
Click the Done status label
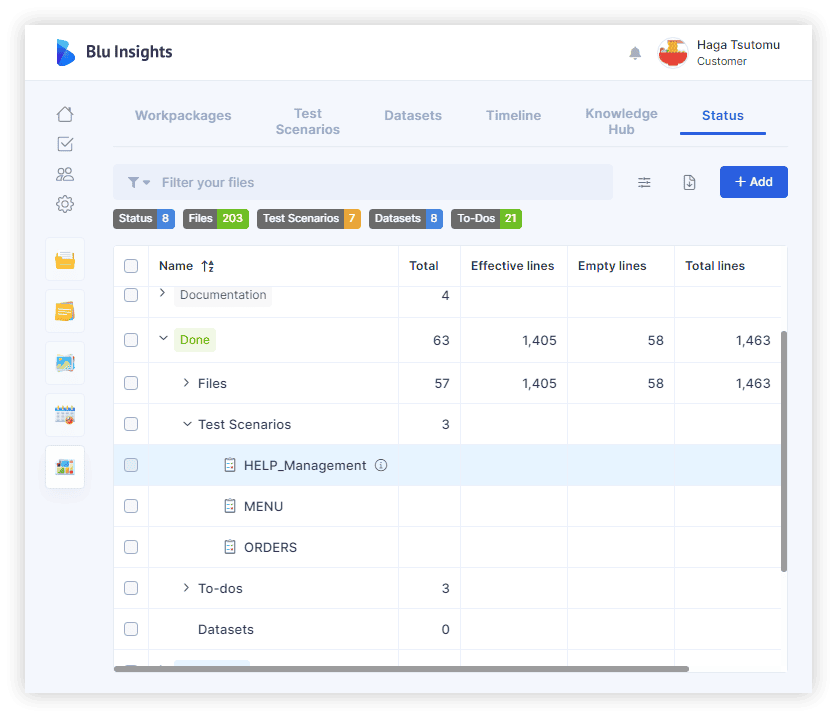click(x=195, y=340)
